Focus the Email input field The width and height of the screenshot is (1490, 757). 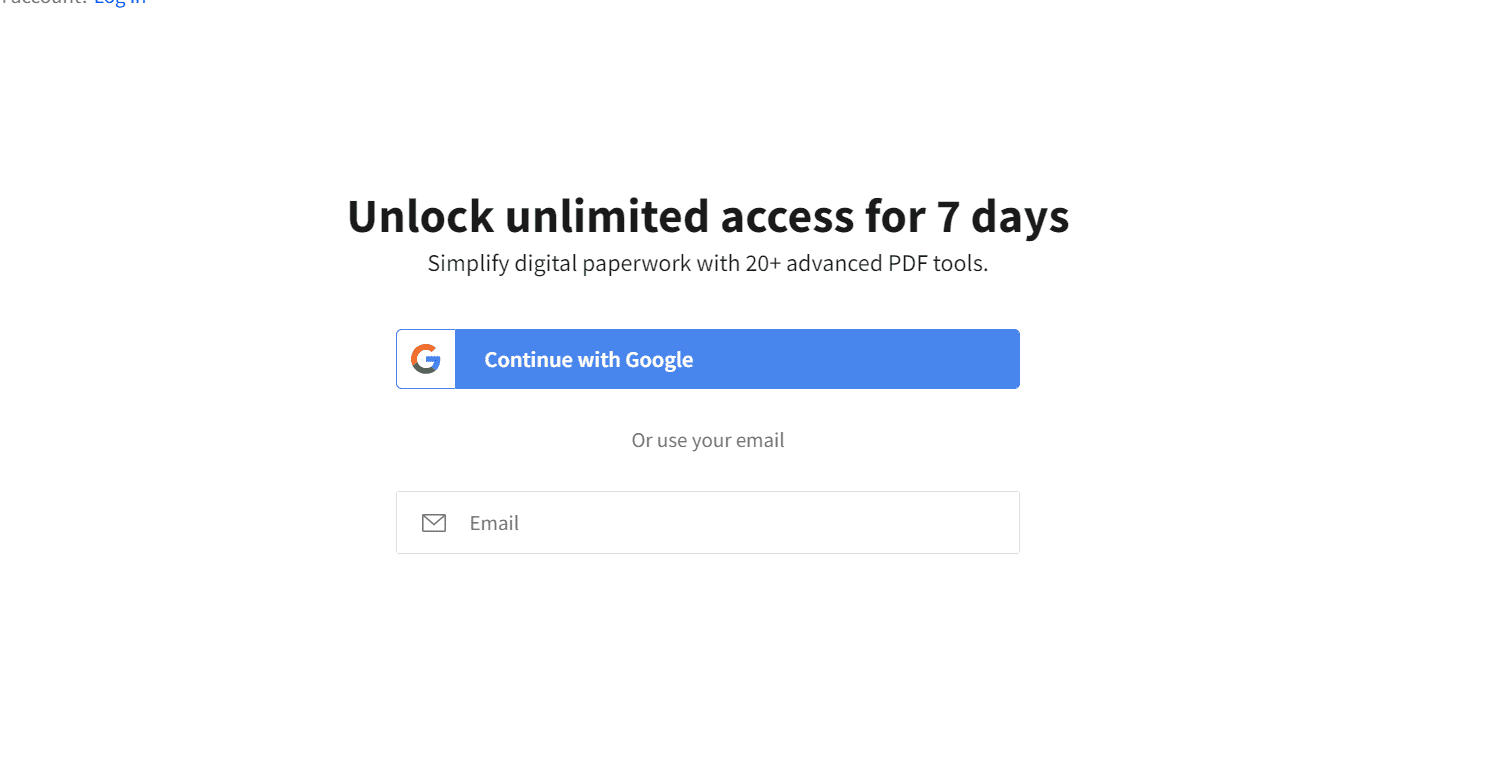pos(708,522)
